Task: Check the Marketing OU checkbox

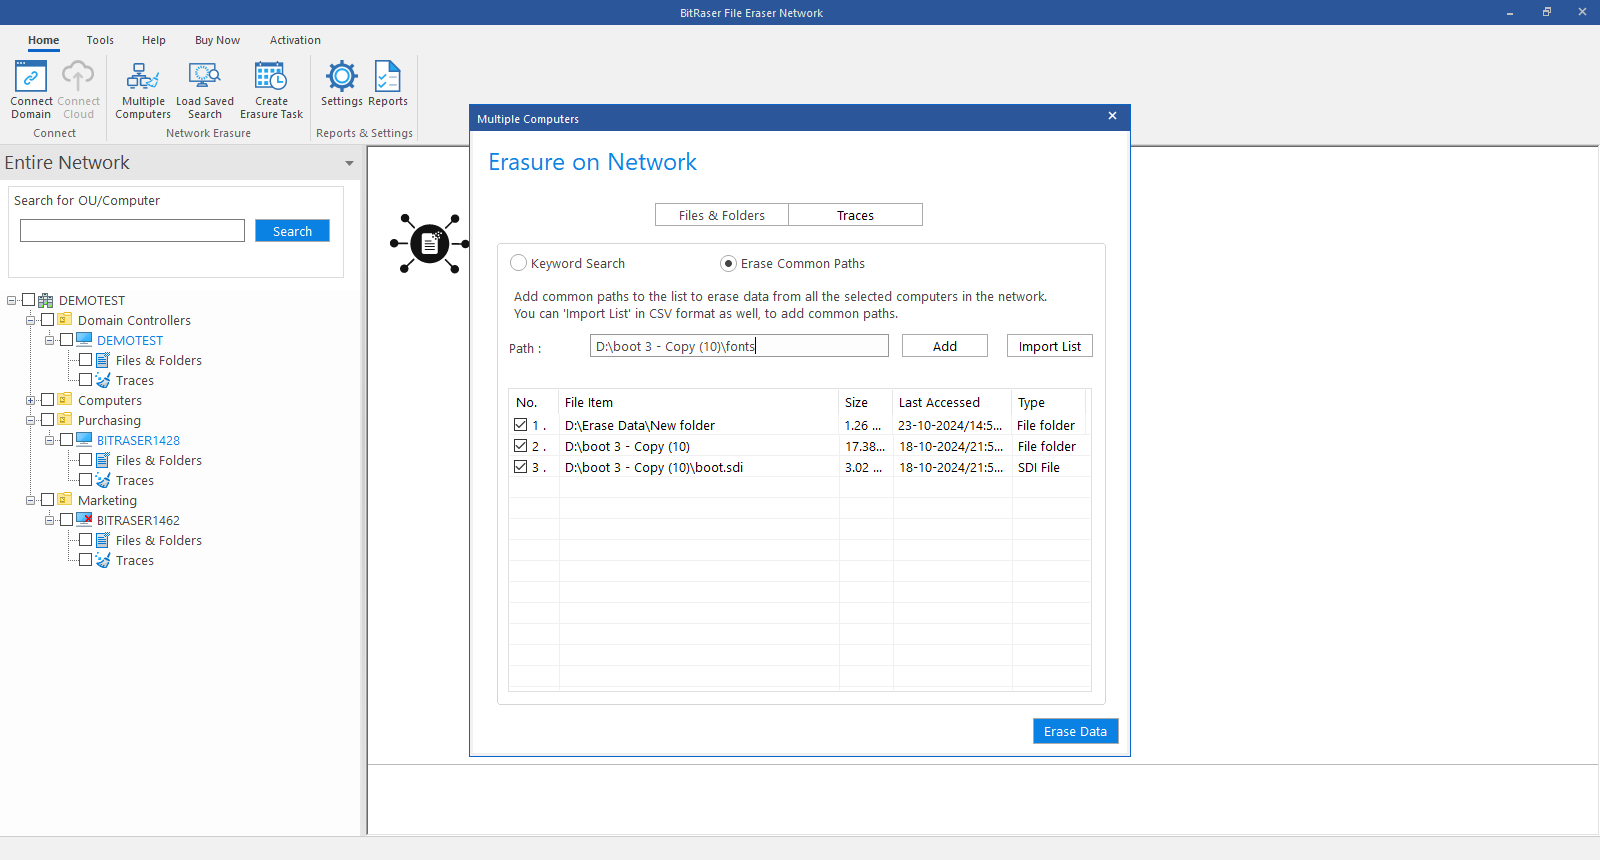Action: [47, 500]
